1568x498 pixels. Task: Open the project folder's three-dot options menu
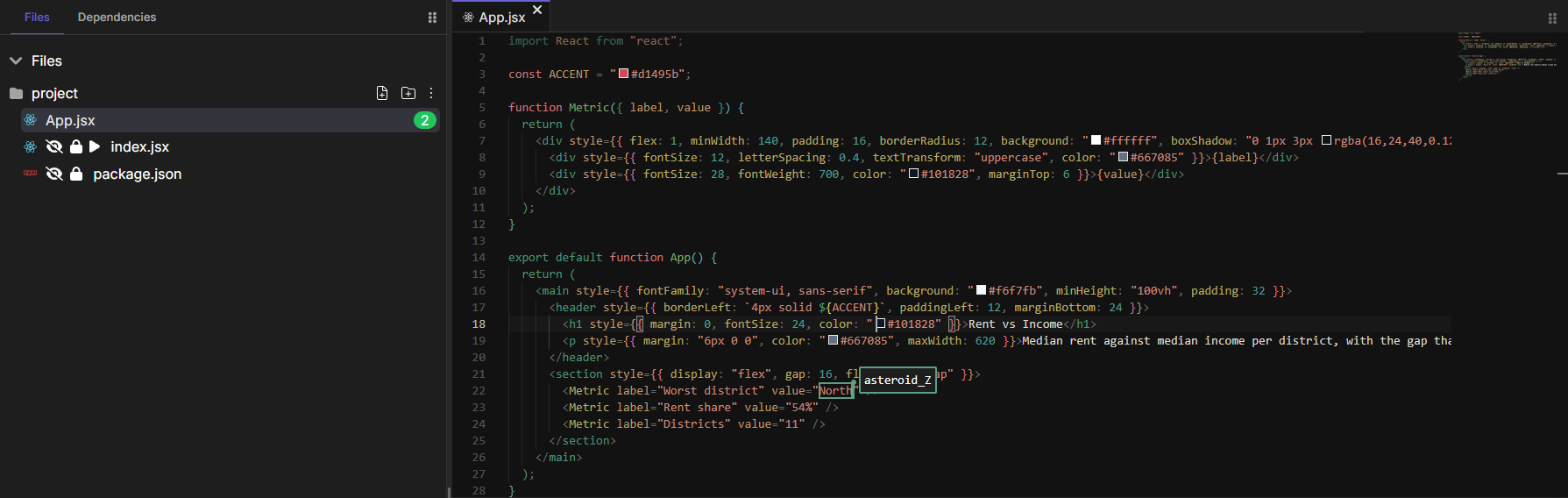click(x=432, y=93)
